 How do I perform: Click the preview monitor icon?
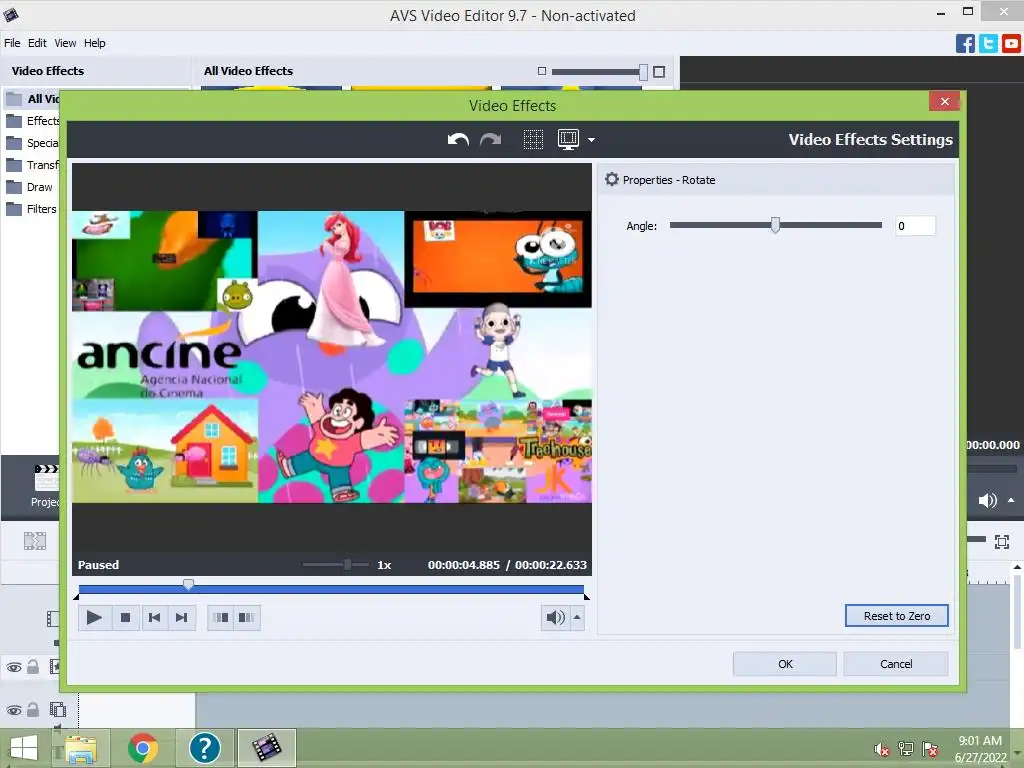click(568, 139)
